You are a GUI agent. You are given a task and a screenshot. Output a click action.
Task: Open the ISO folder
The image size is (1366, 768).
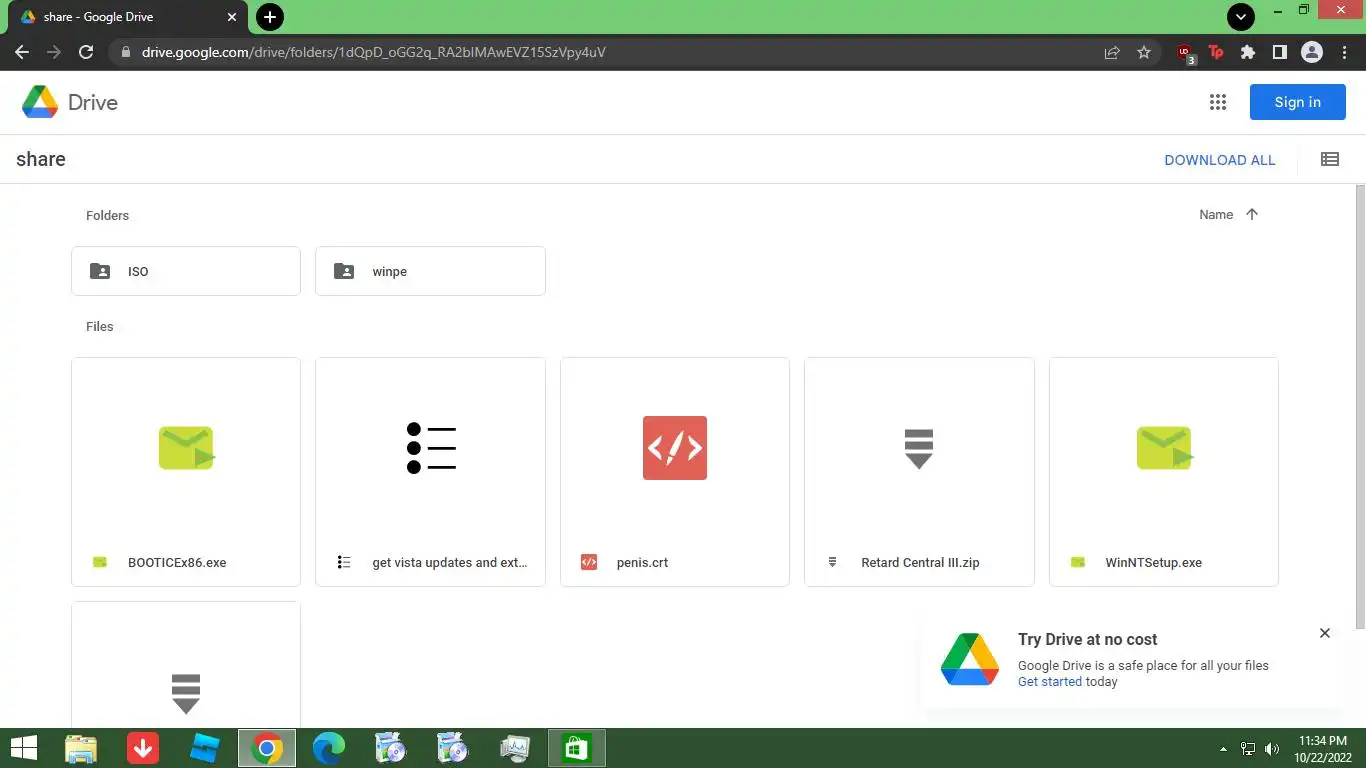pyautogui.click(x=186, y=271)
